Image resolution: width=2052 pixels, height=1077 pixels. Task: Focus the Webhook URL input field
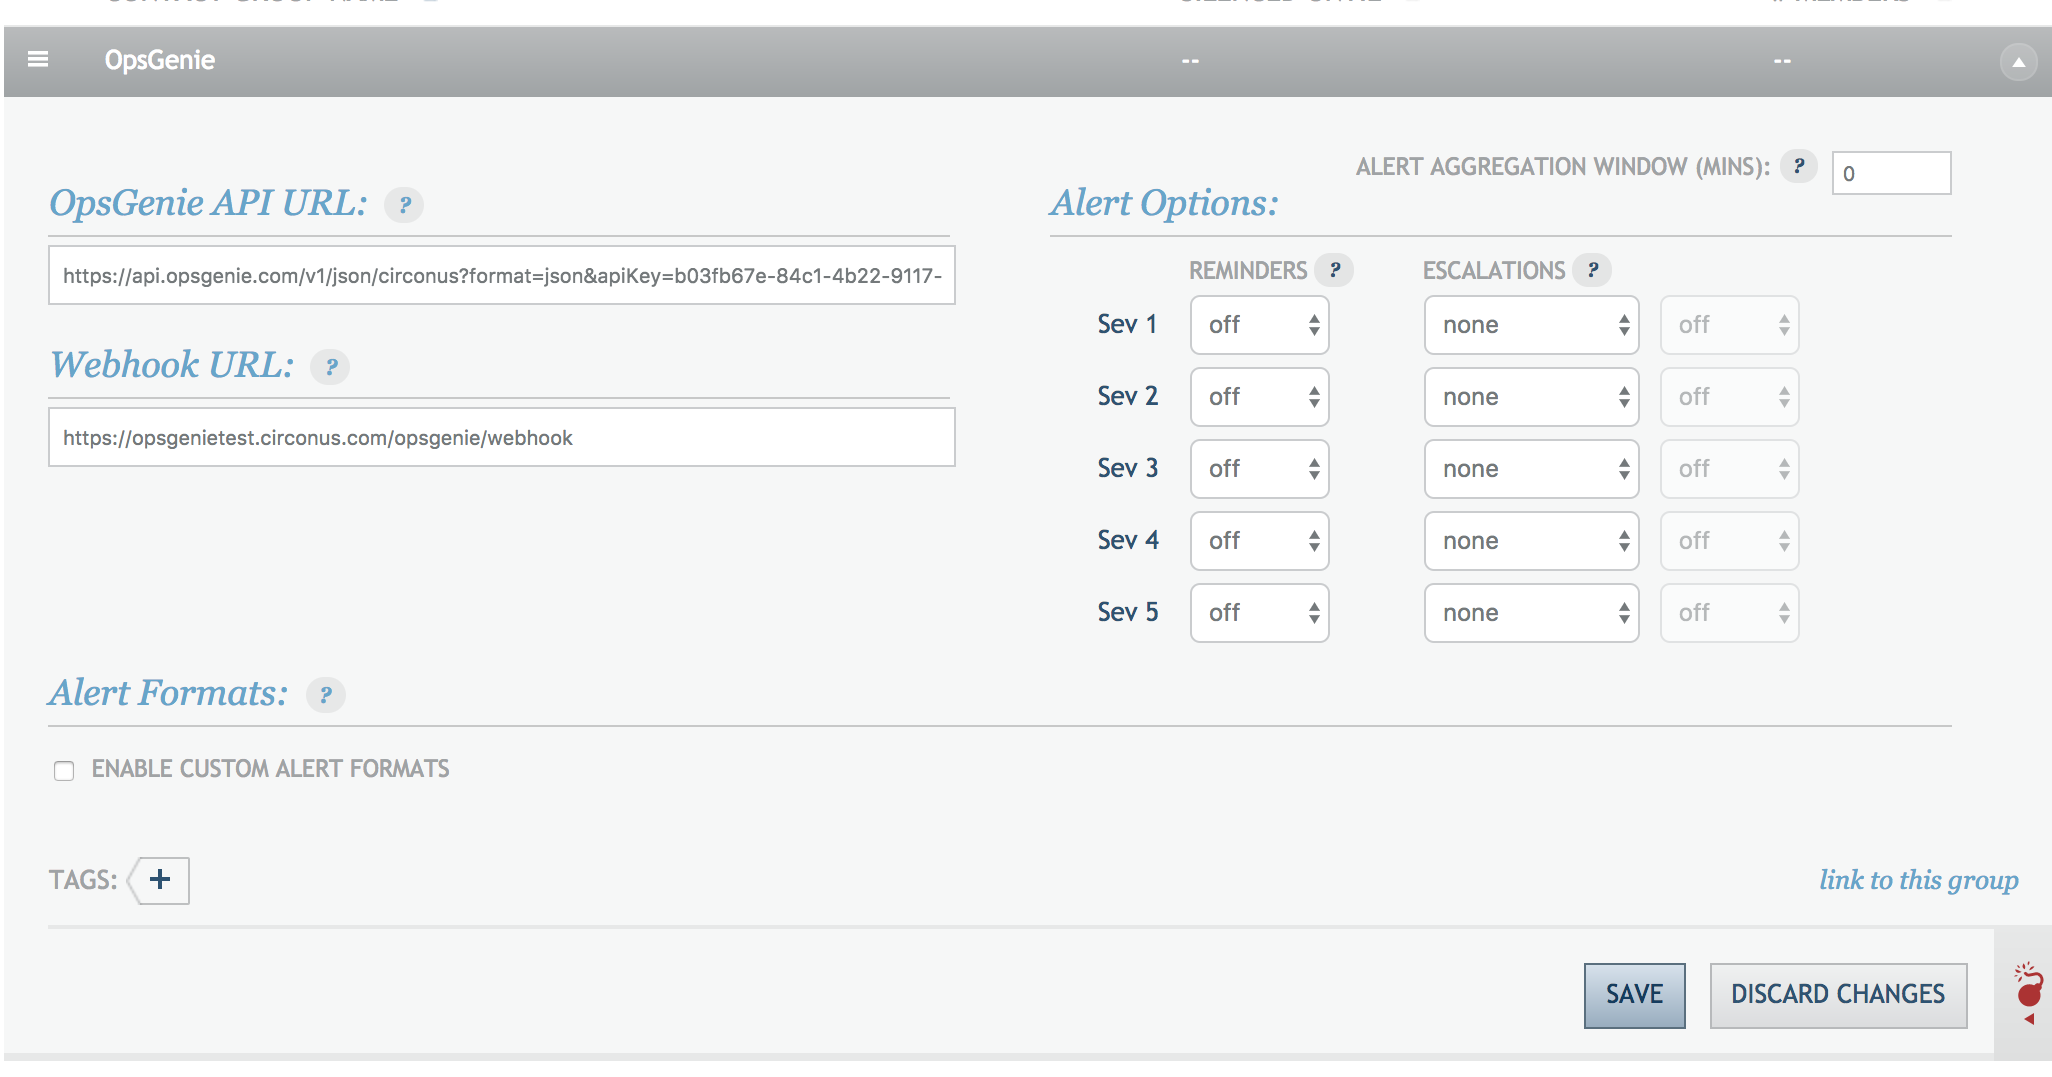pyautogui.click(x=502, y=437)
